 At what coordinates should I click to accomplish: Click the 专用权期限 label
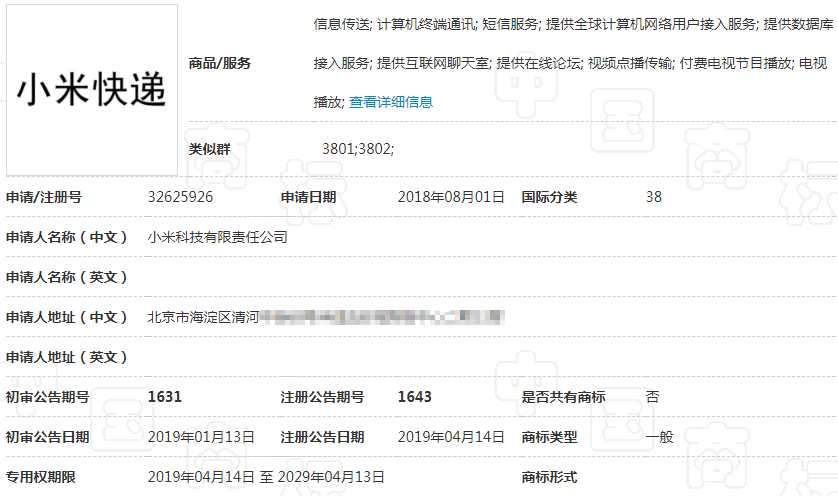[41, 477]
